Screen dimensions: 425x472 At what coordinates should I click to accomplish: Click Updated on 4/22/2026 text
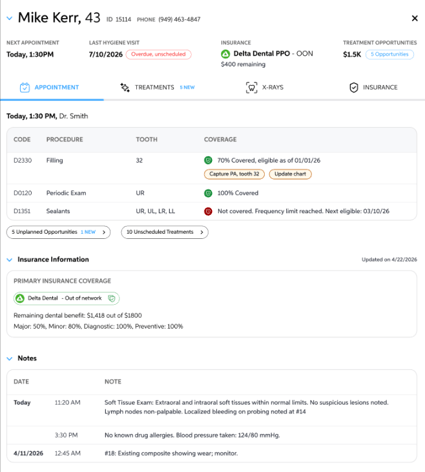point(389,260)
